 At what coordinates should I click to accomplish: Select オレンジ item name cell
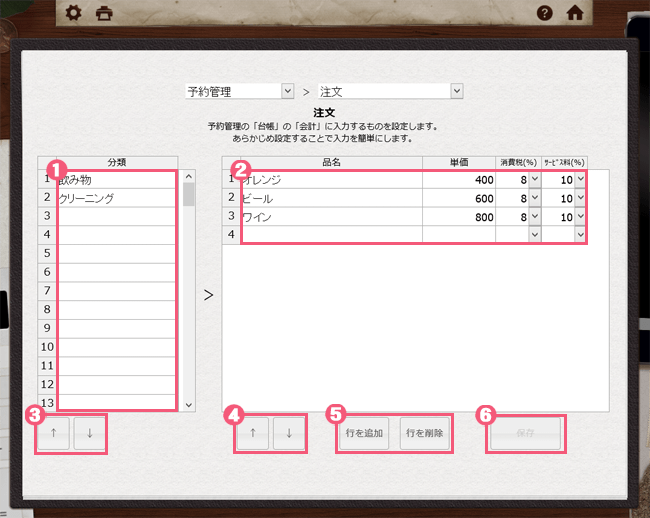tap(331, 179)
